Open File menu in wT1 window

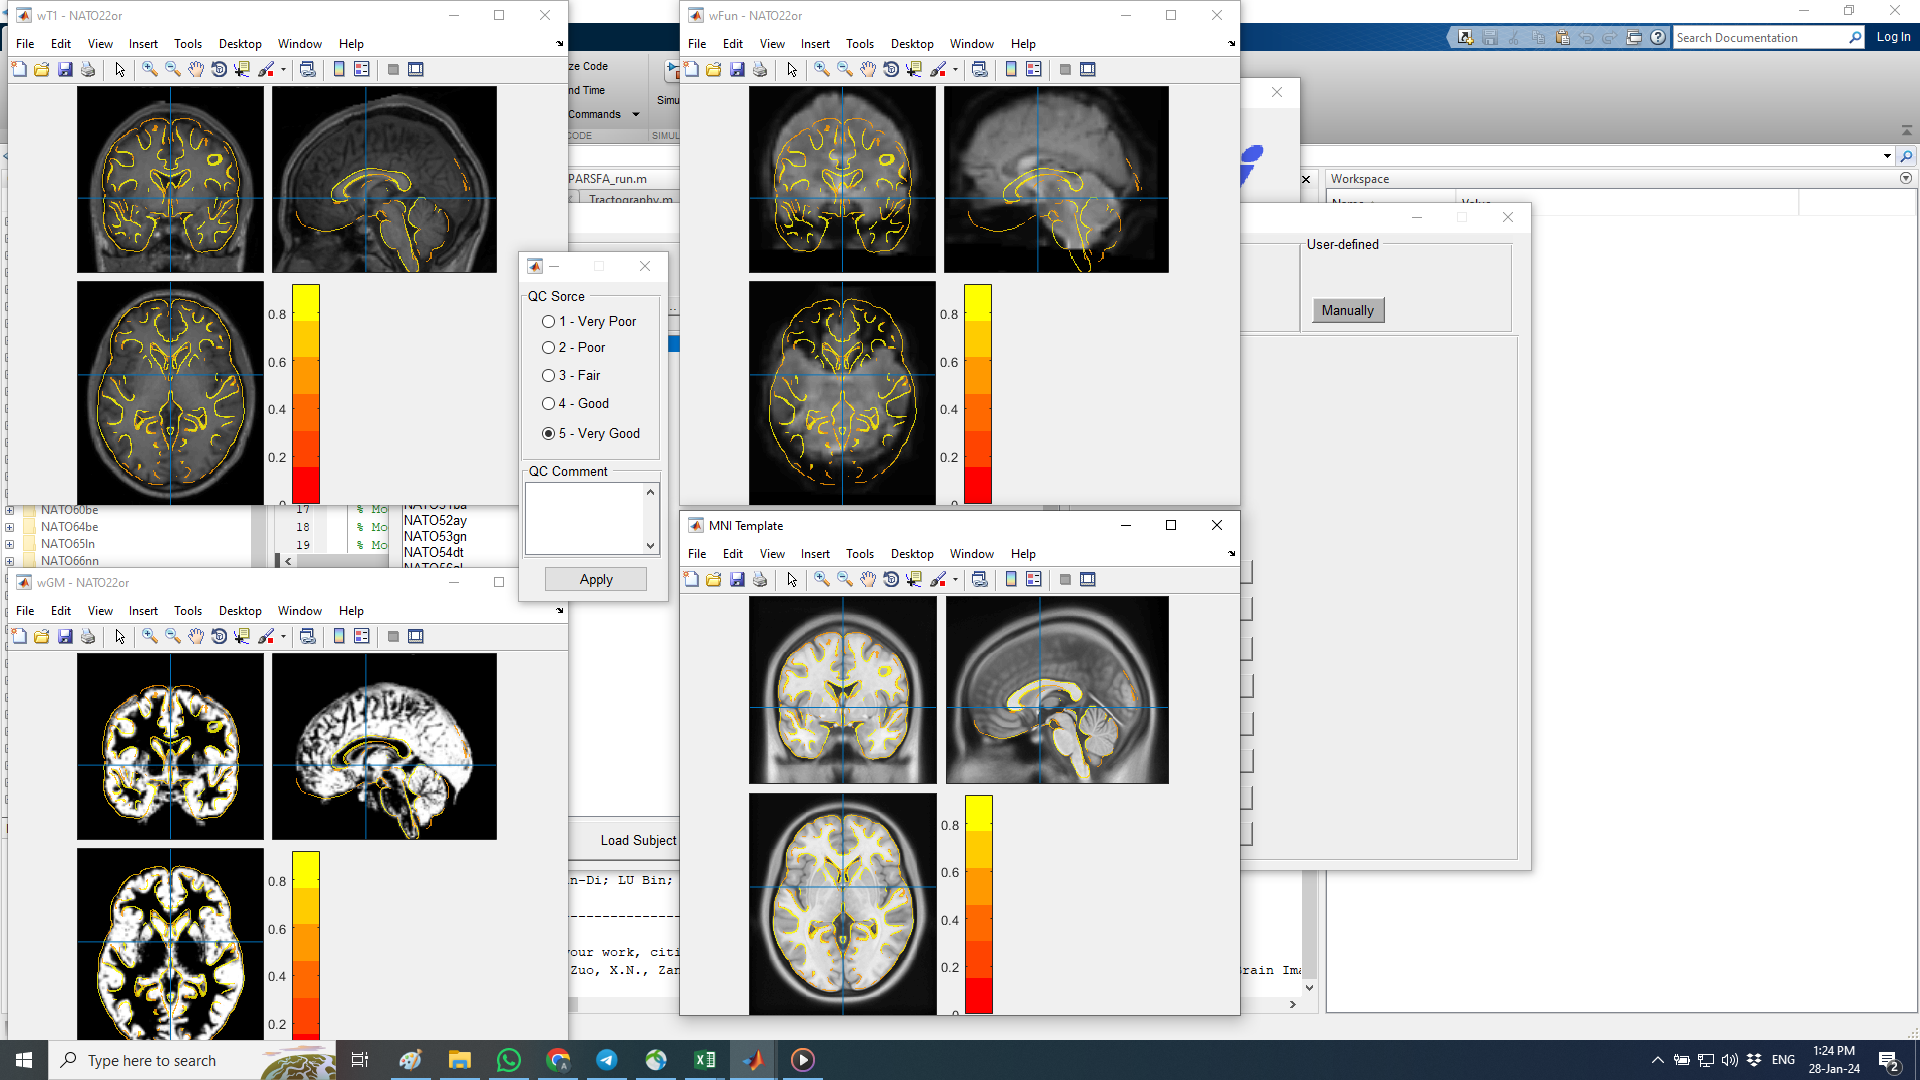point(25,44)
